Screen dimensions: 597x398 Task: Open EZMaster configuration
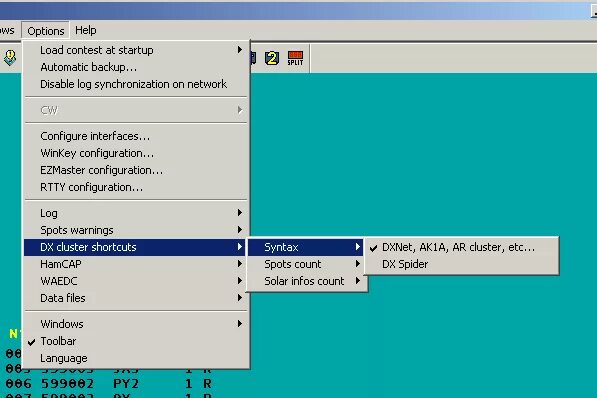[x=136, y=170]
